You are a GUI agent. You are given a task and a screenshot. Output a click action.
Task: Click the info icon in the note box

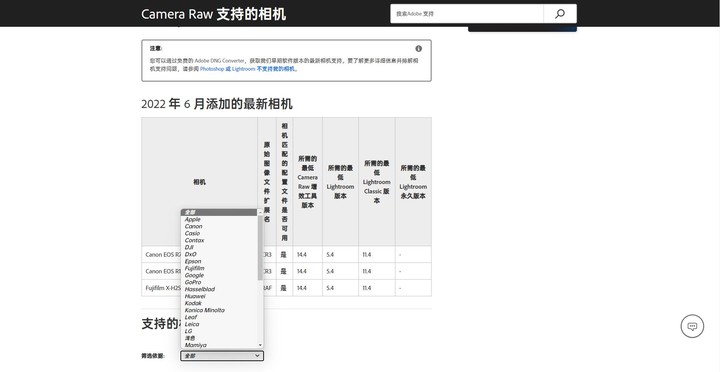pyautogui.click(x=418, y=49)
